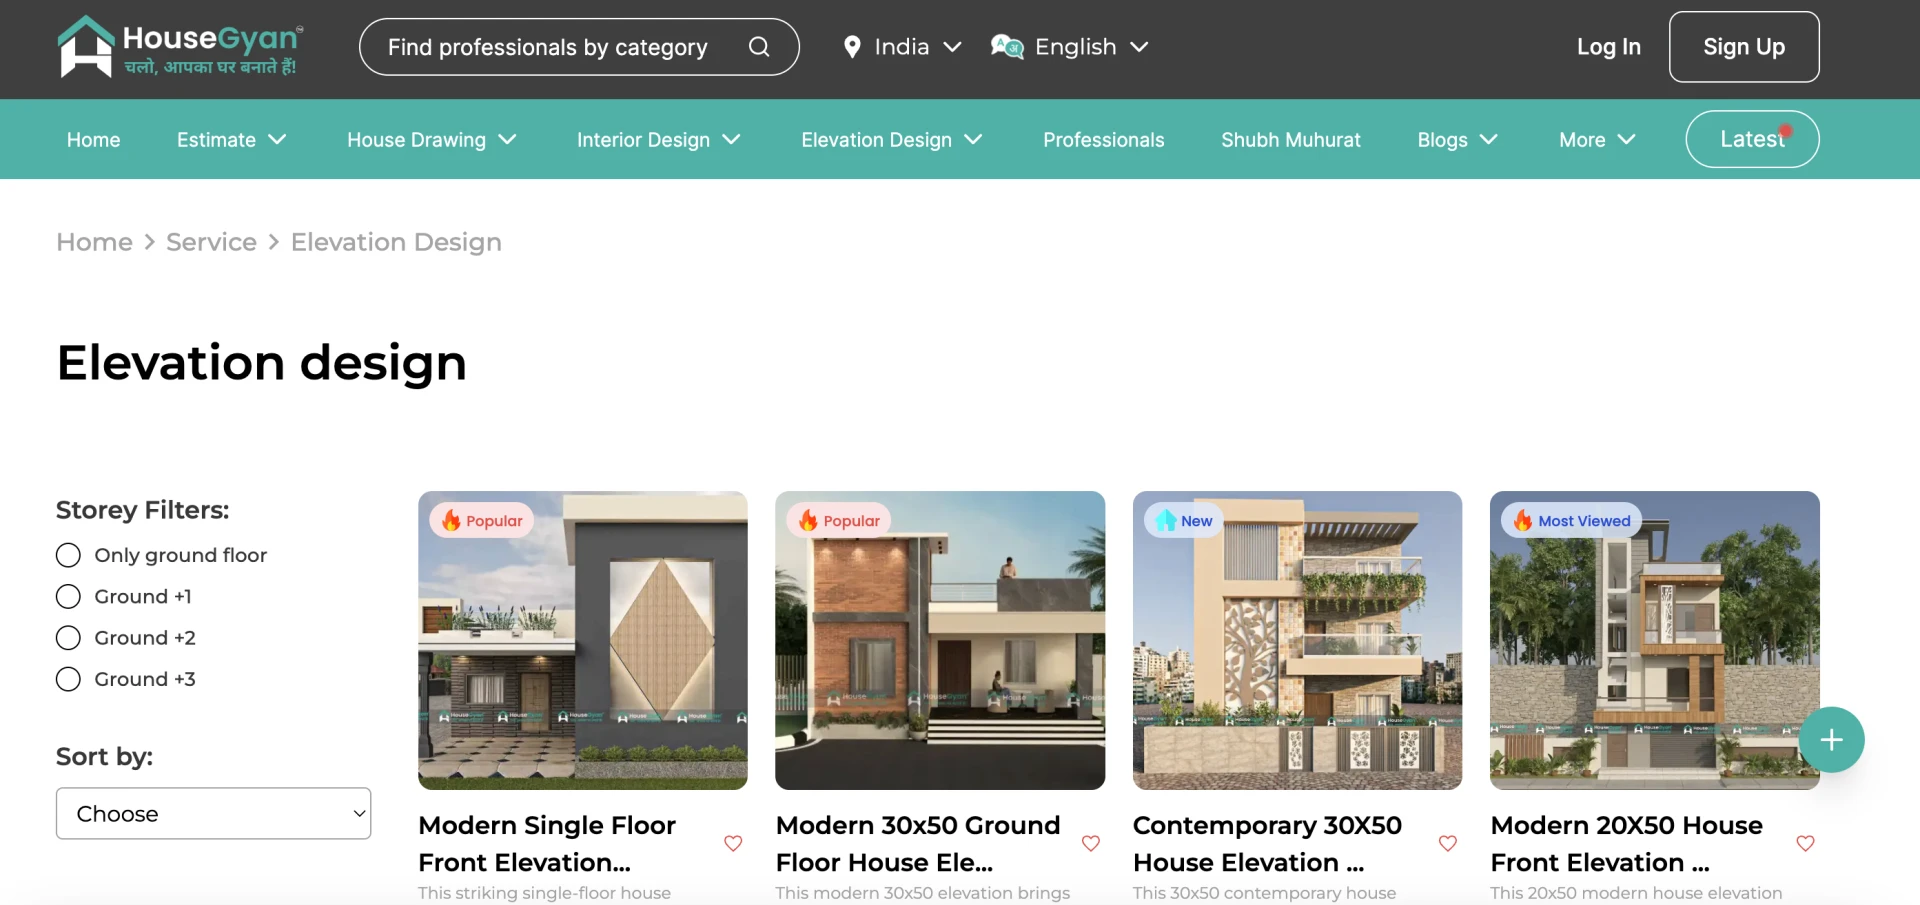This screenshot has width=1920, height=905.
Task: Click the Service breadcrumb link
Action: point(211,242)
